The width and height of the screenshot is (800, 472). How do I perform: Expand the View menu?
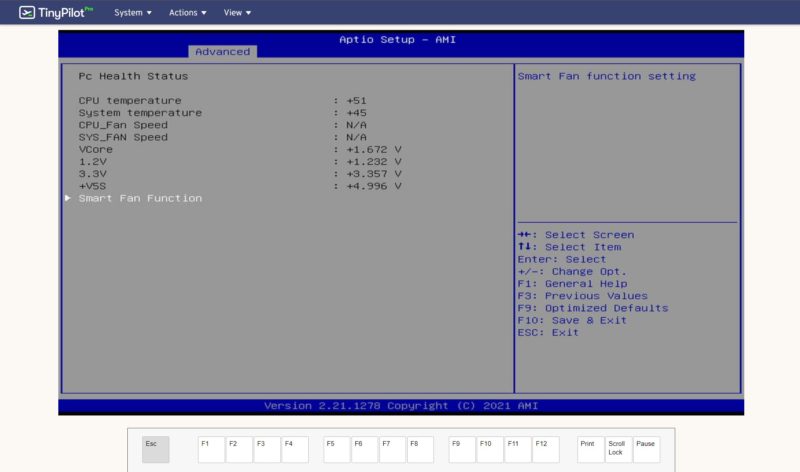click(237, 13)
